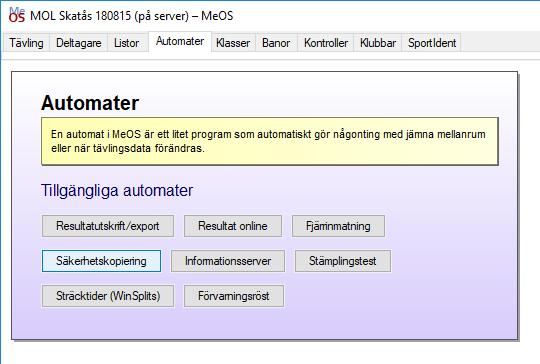The width and height of the screenshot is (540, 364).
Task: Switch to the Deltagare tab
Action: point(79,43)
